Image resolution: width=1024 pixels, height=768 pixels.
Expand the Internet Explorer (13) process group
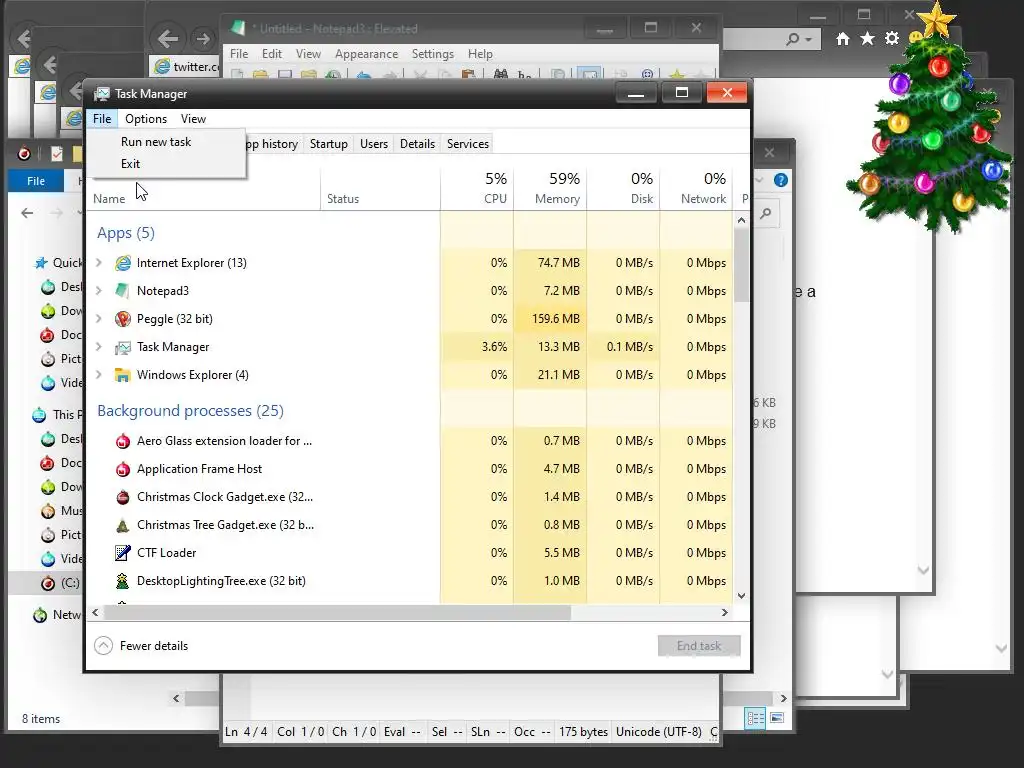coord(99,263)
